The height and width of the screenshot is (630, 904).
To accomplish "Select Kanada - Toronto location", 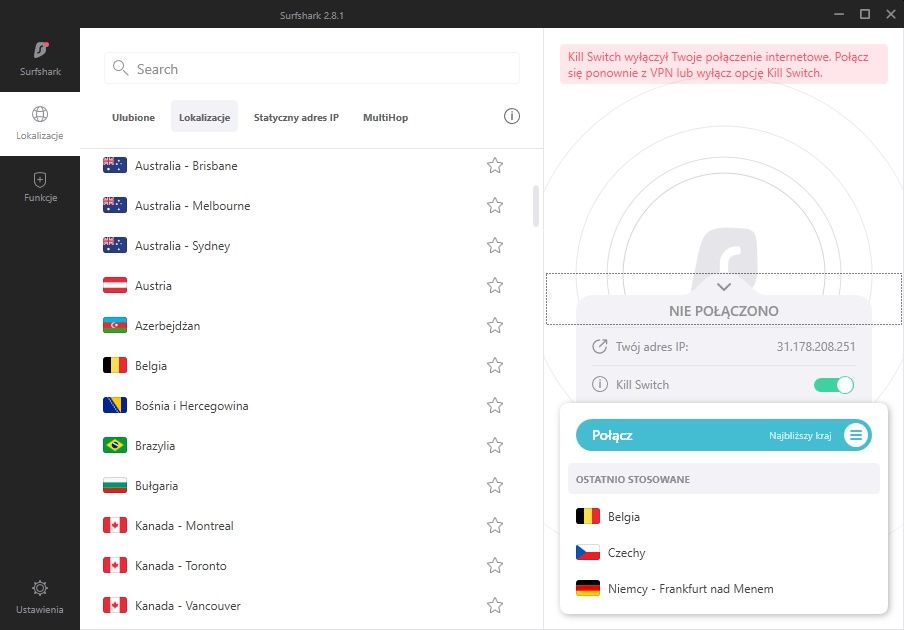I will click(311, 565).
